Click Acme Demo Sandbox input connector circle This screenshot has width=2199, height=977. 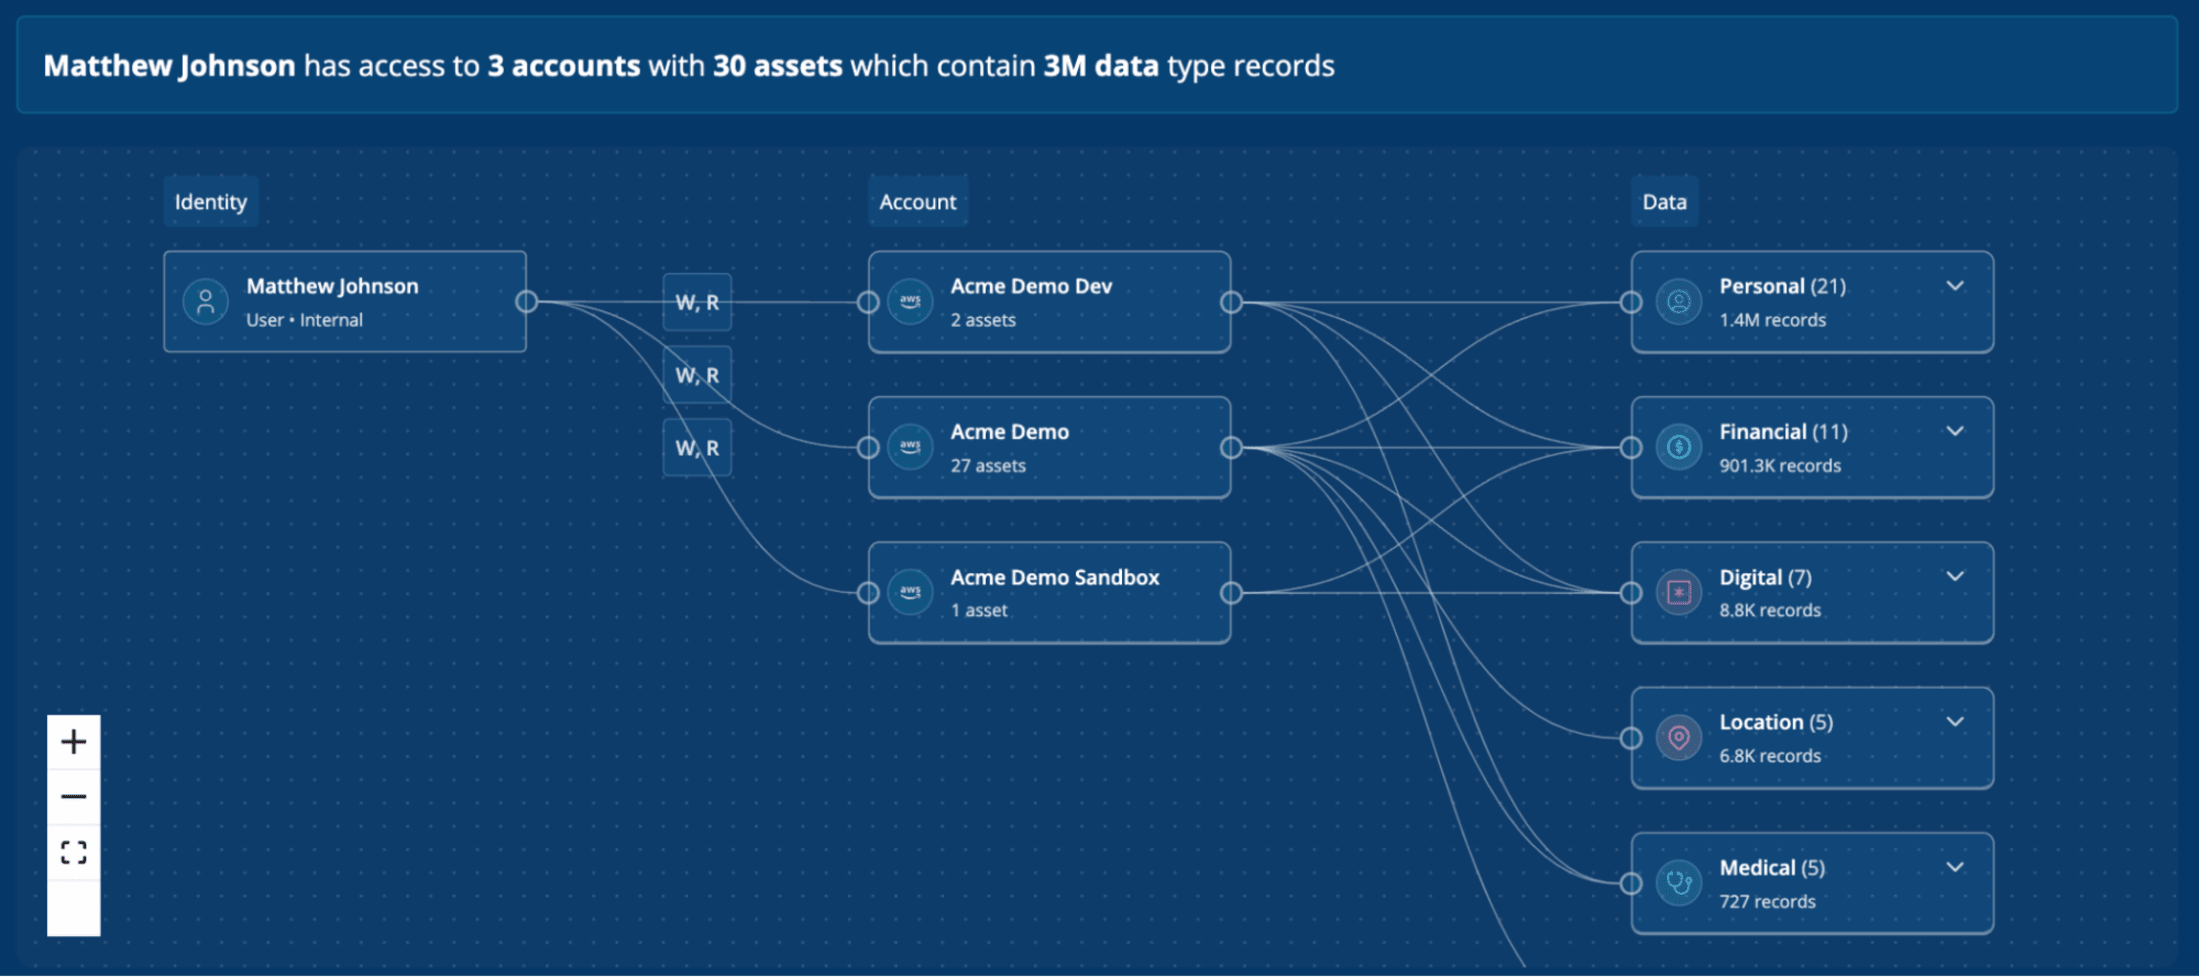(868, 593)
